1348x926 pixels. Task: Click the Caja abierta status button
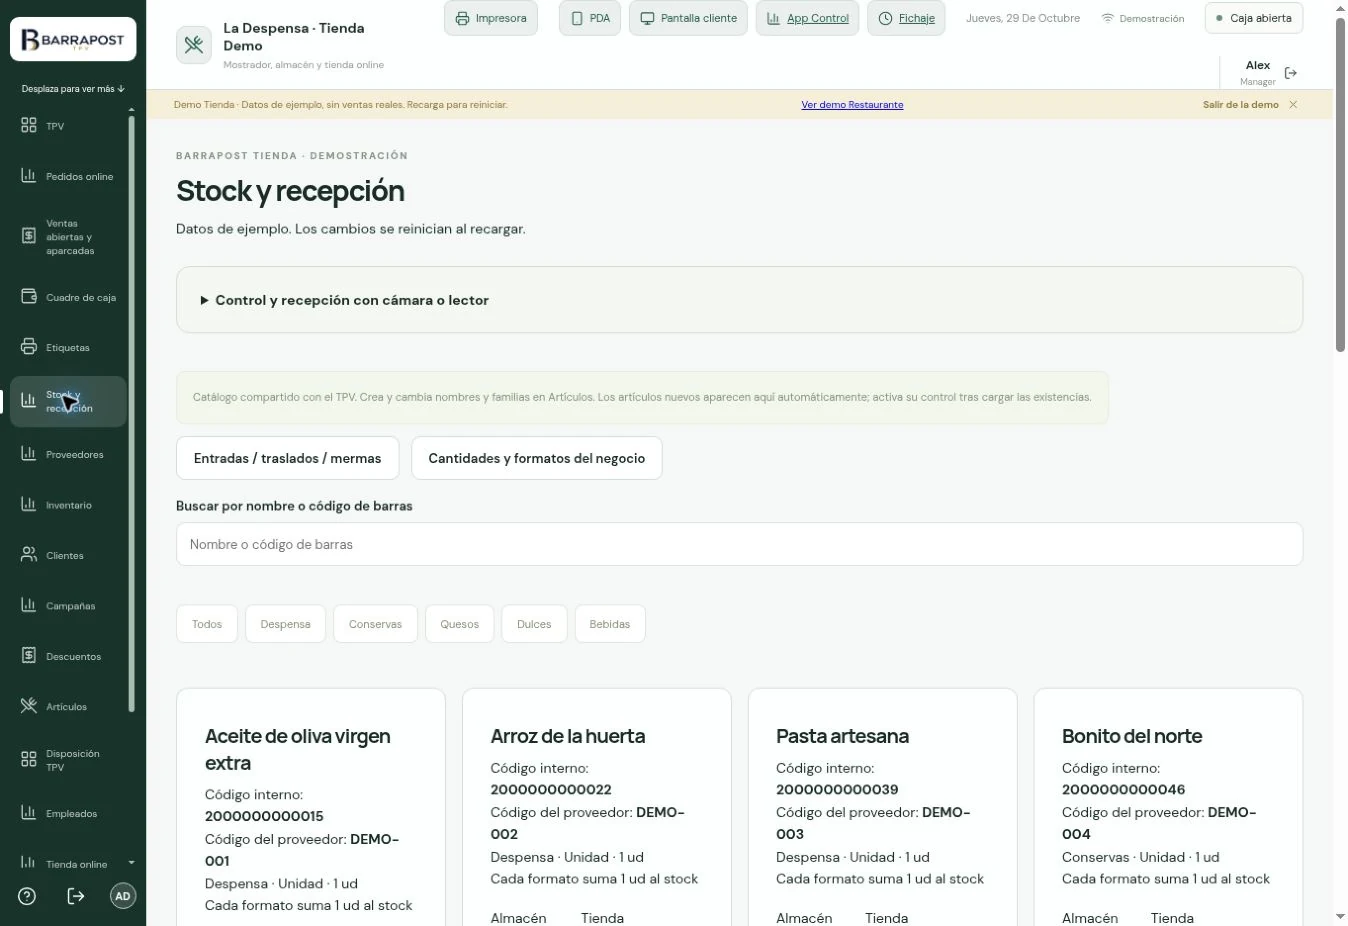(x=1254, y=18)
